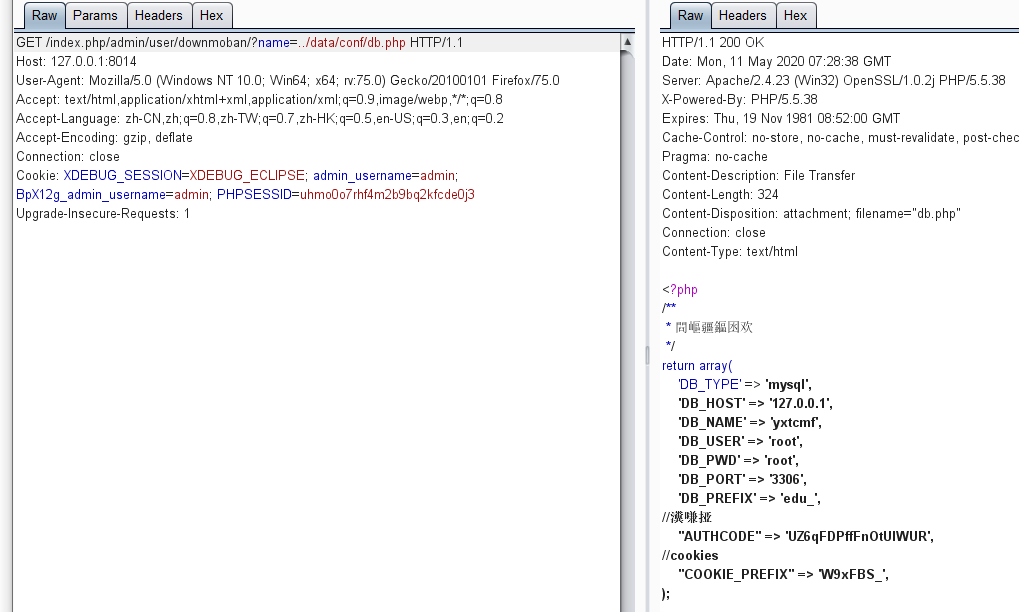
Task: Click the X-Powered-By: PHP/5.5.38 line
Action: 740,99
